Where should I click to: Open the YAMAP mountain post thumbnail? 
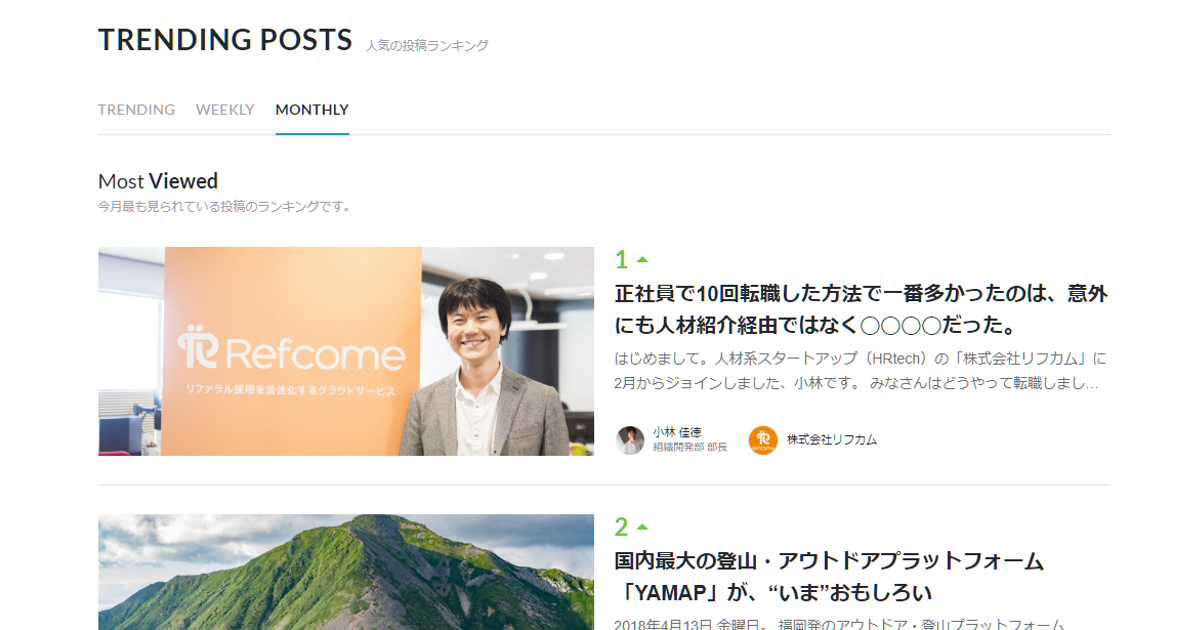[346, 572]
